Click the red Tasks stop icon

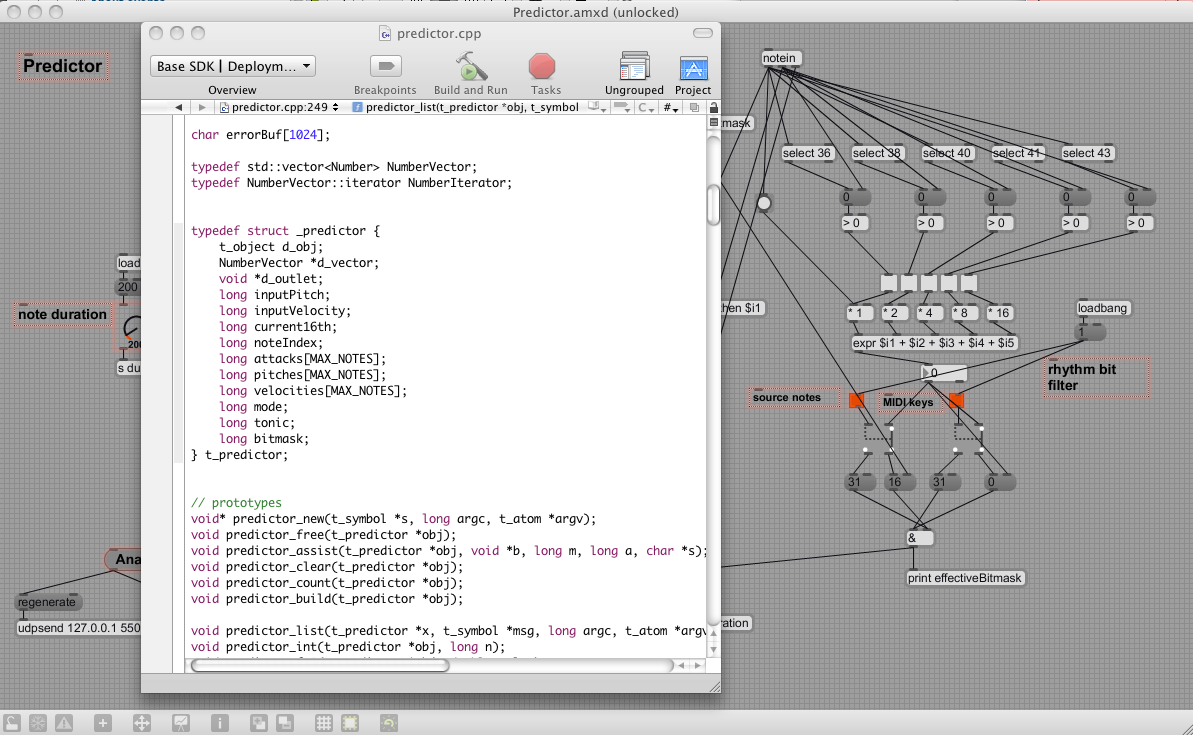click(x=542, y=66)
